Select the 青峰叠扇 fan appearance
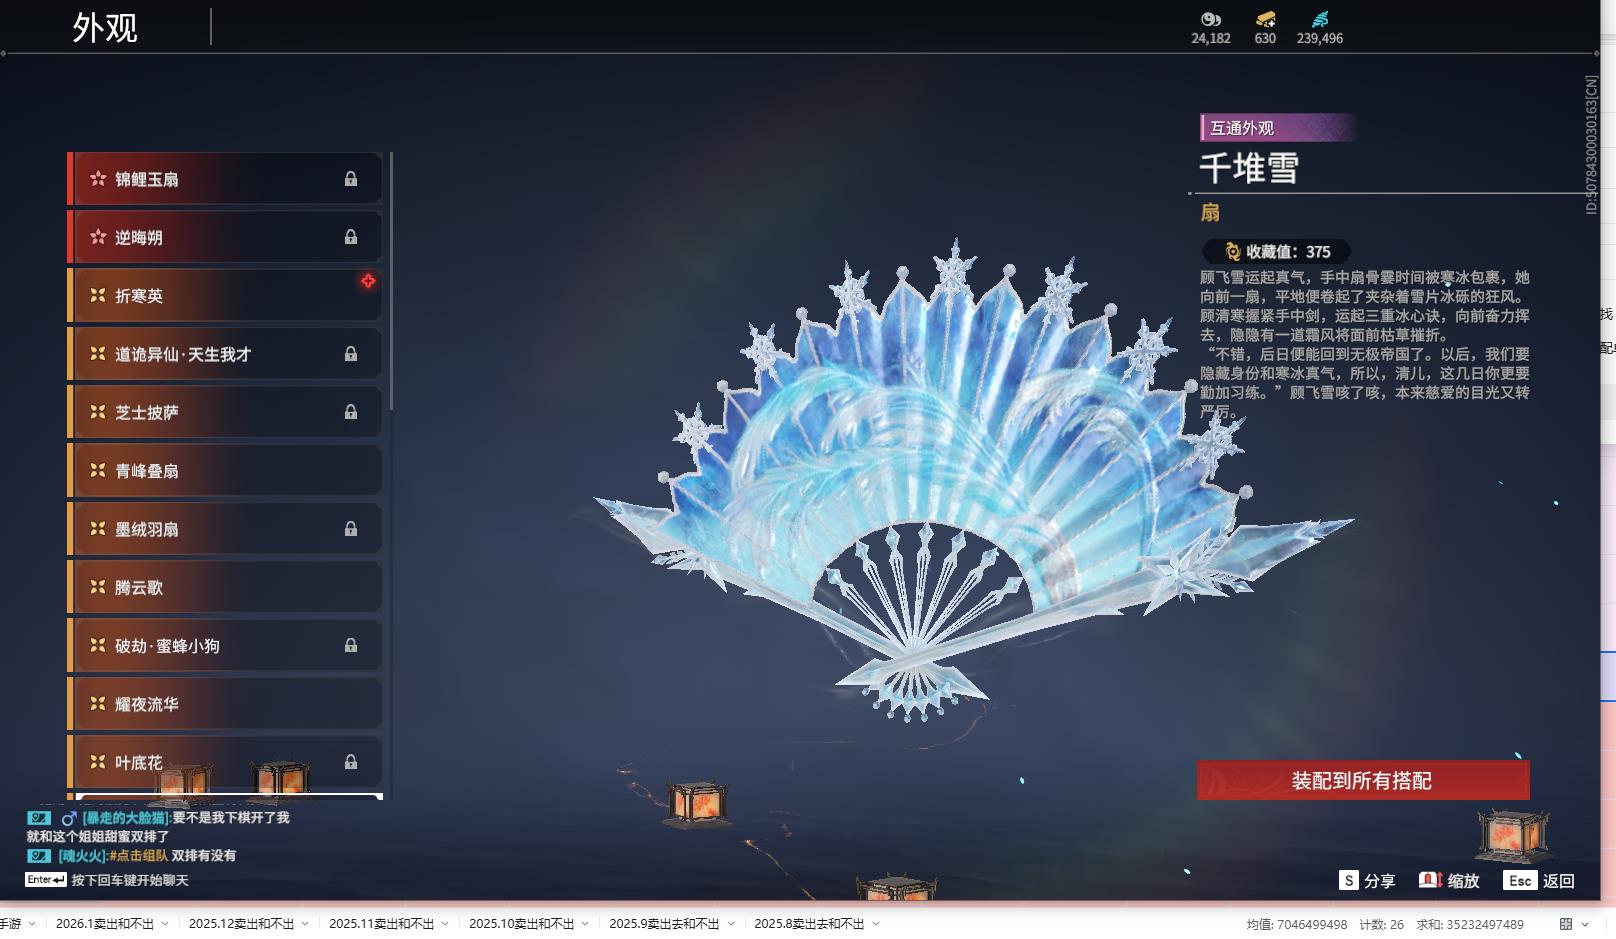Viewport: 1616px width, 939px height. click(225, 470)
